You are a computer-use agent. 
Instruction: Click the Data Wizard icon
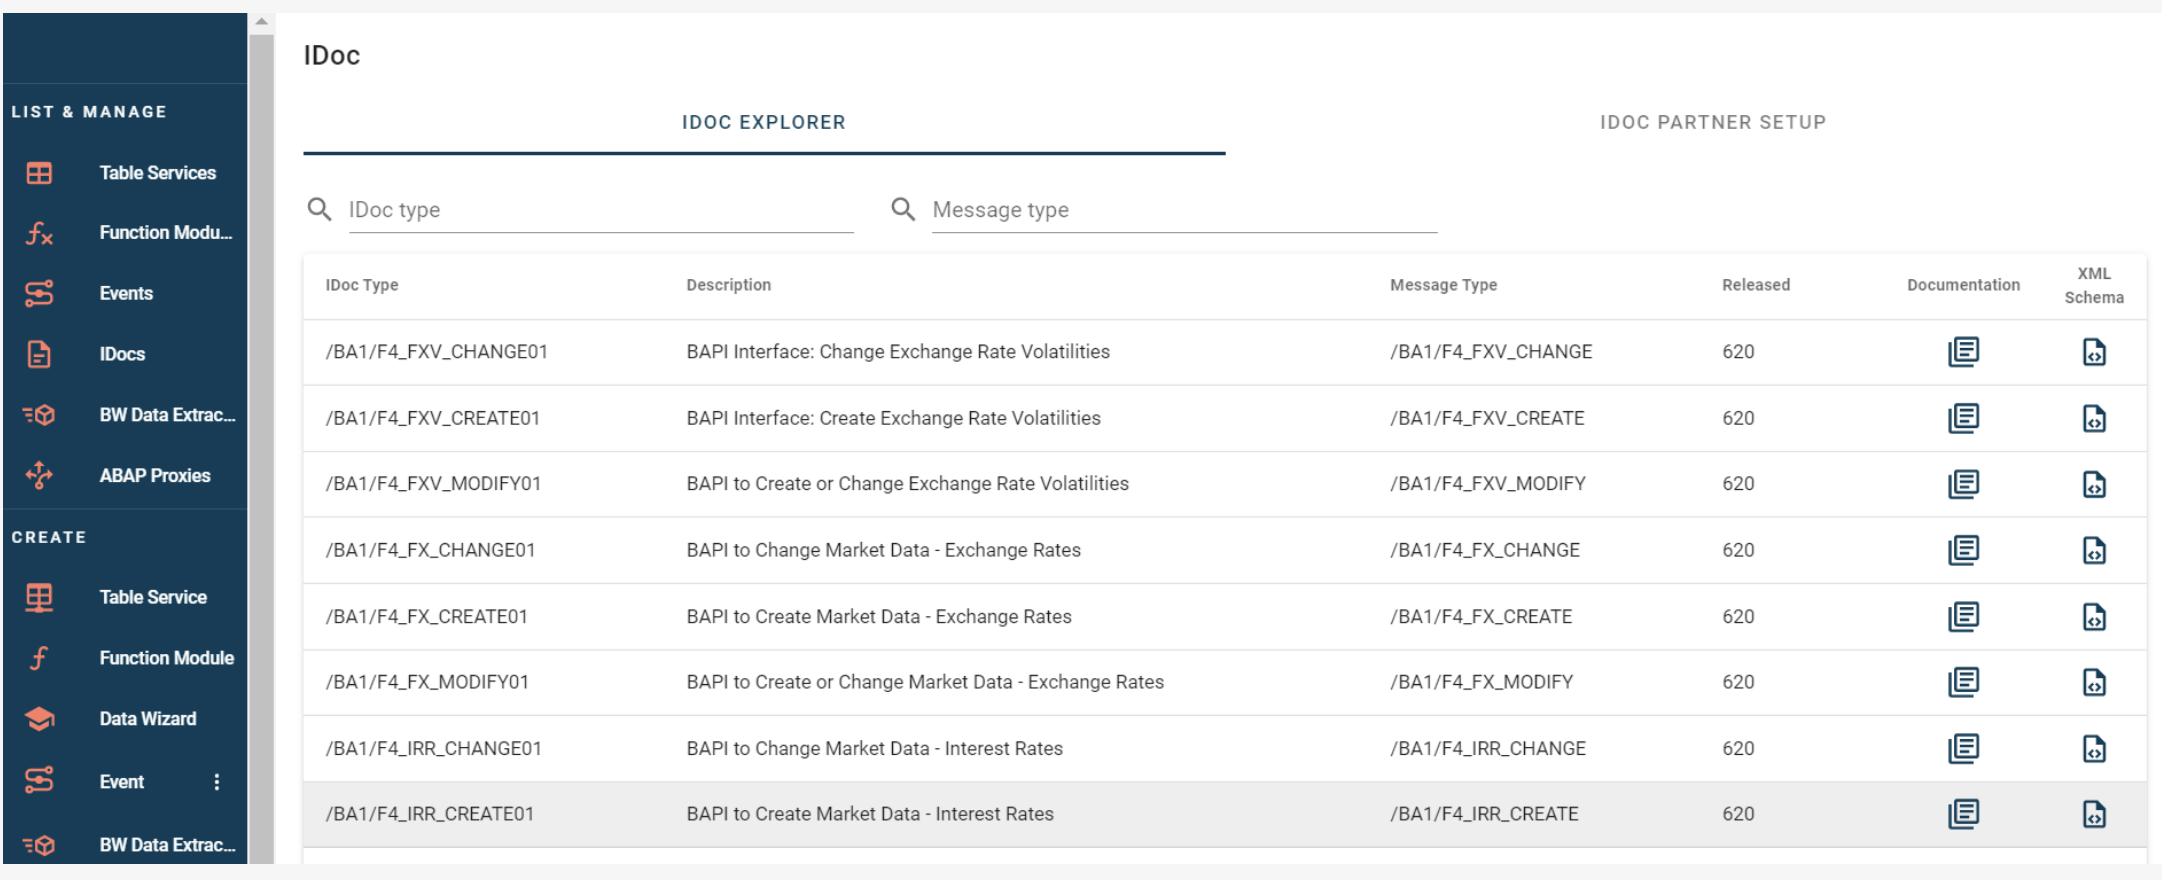[x=39, y=719]
